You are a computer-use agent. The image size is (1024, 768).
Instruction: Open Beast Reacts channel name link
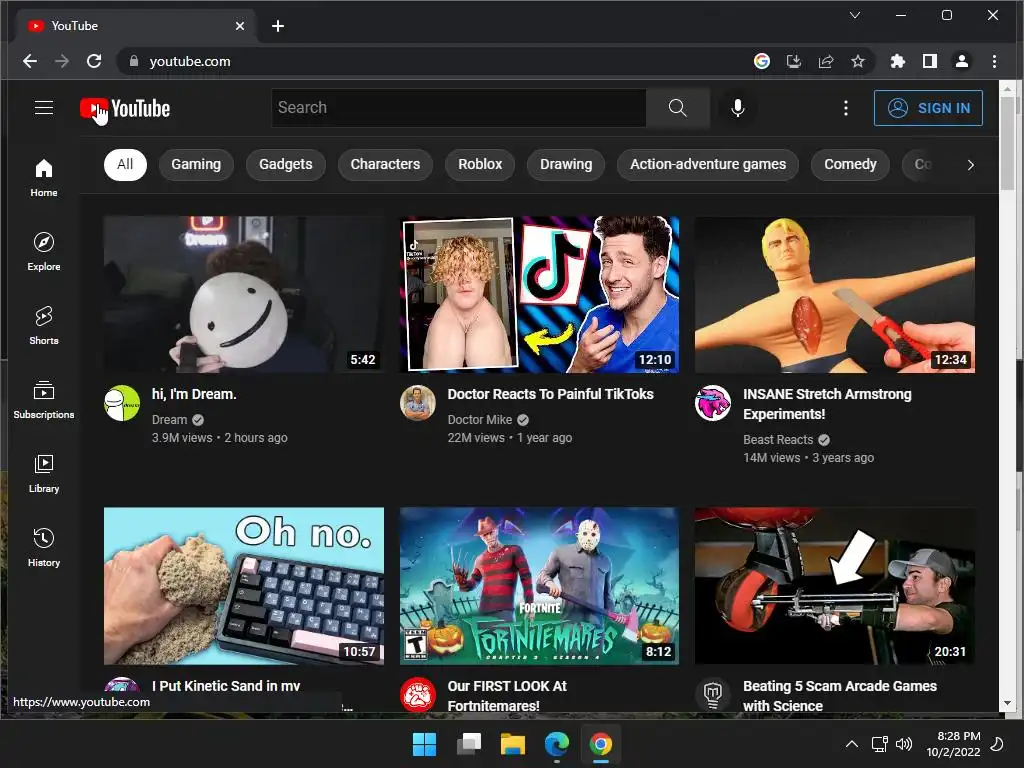click(x=778, y=440)
